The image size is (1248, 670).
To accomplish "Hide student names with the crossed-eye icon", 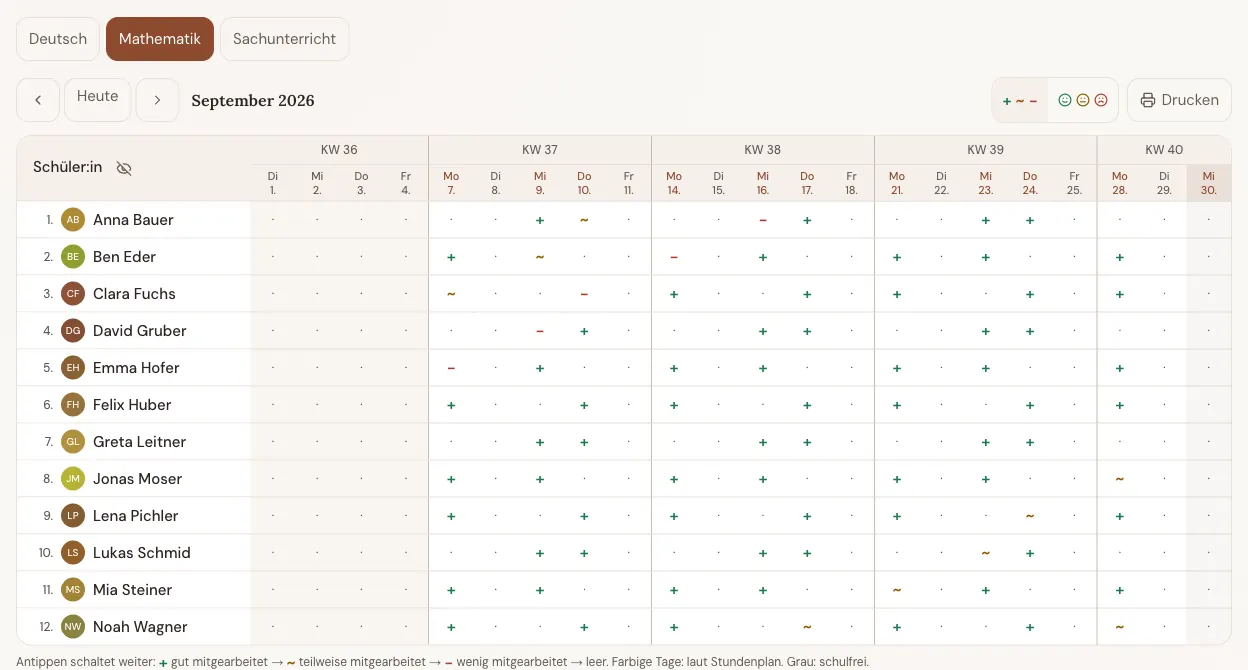I will (x=124, y=168).
